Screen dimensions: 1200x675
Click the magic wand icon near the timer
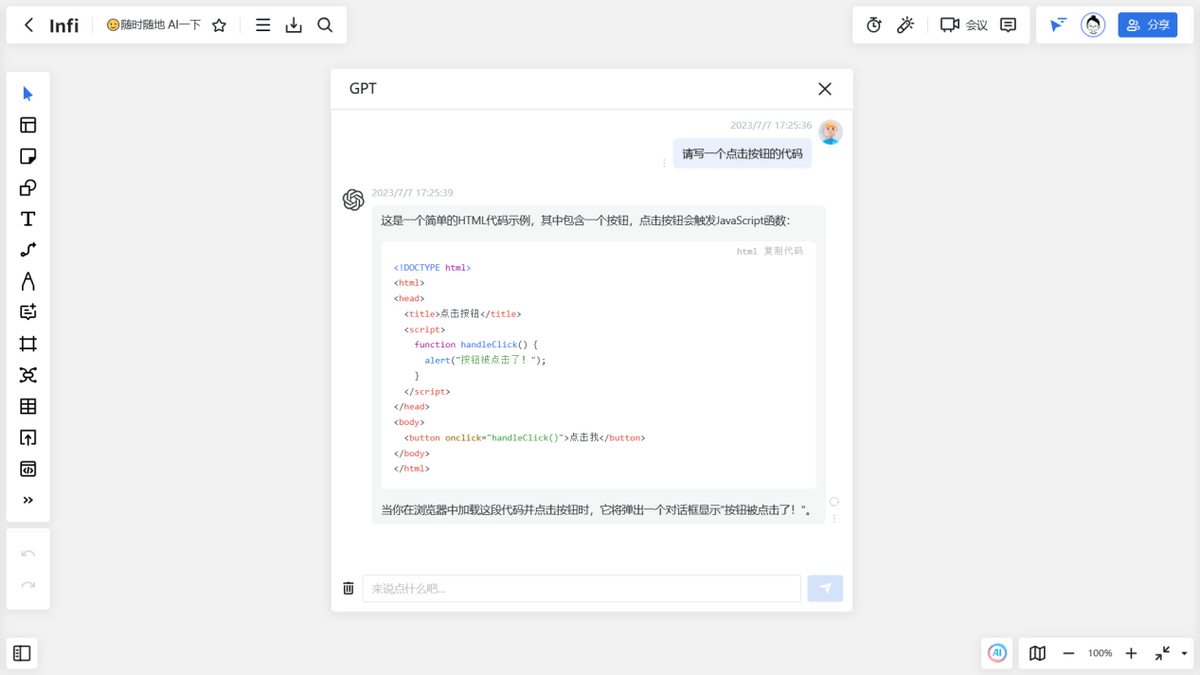pos(906,24)
